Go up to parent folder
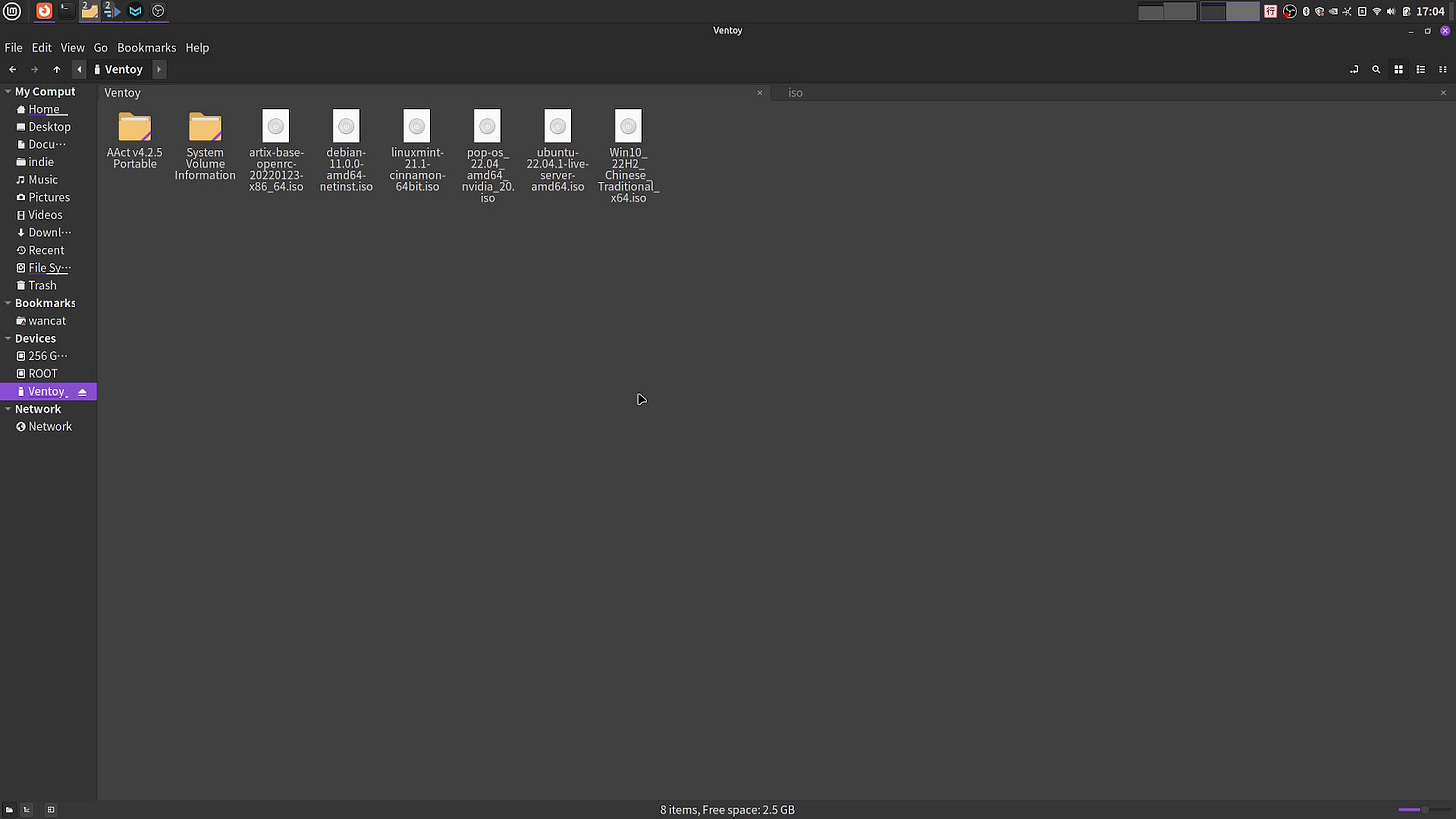Viewport: 1456px width, 819px height. [x=57, y=69]
